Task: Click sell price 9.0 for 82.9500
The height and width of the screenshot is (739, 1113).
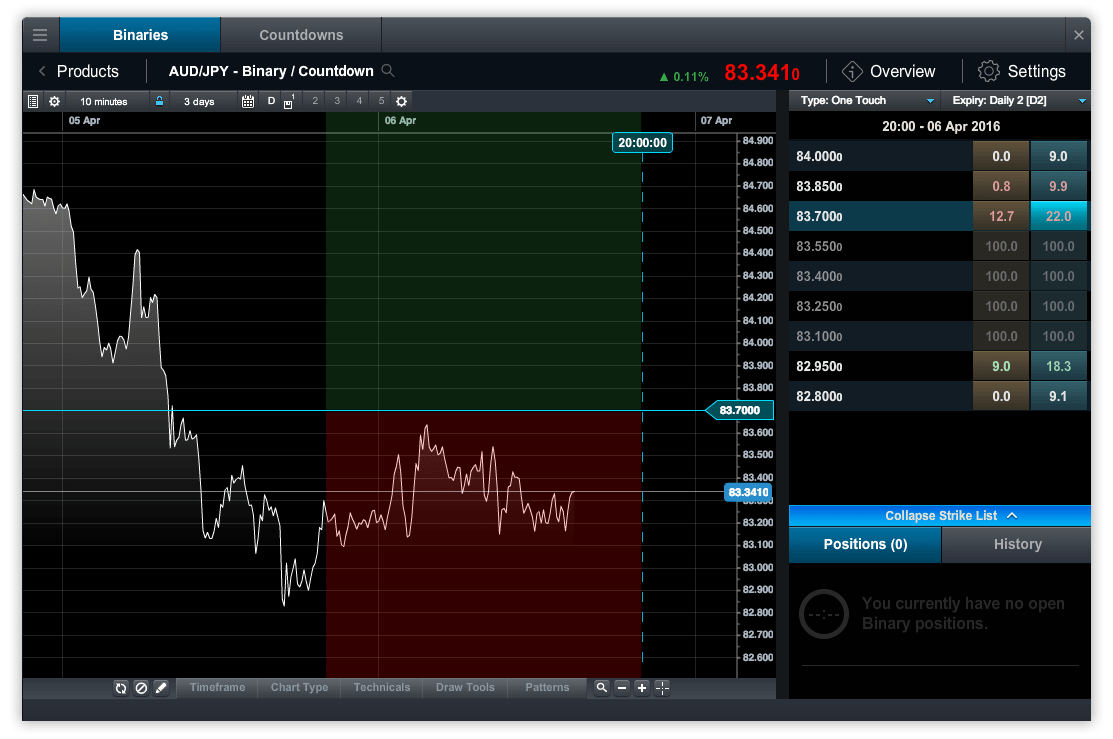Action: tap(1001, 366)
